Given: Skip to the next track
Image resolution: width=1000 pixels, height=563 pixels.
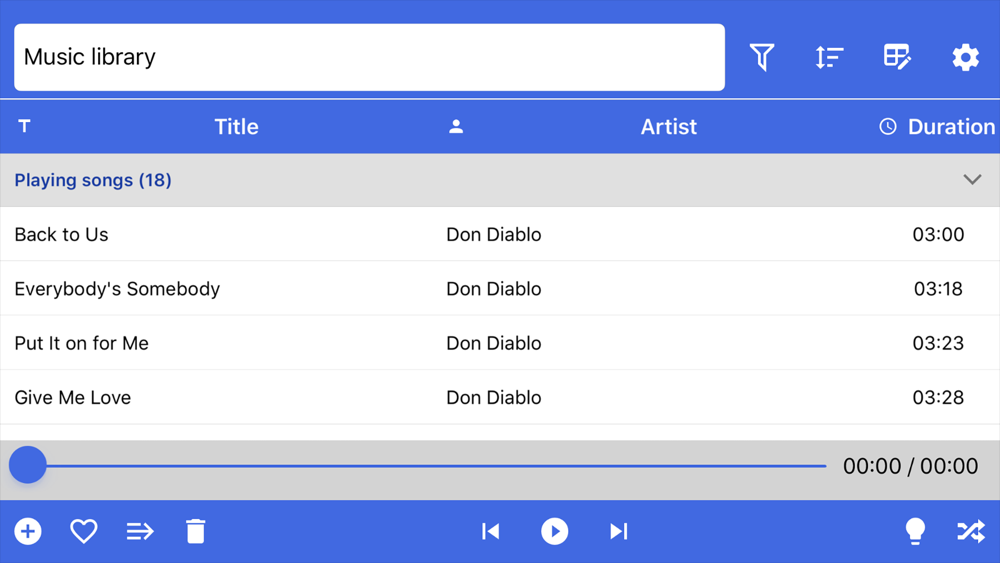Looking at the screenshot, I should (619, 531).
